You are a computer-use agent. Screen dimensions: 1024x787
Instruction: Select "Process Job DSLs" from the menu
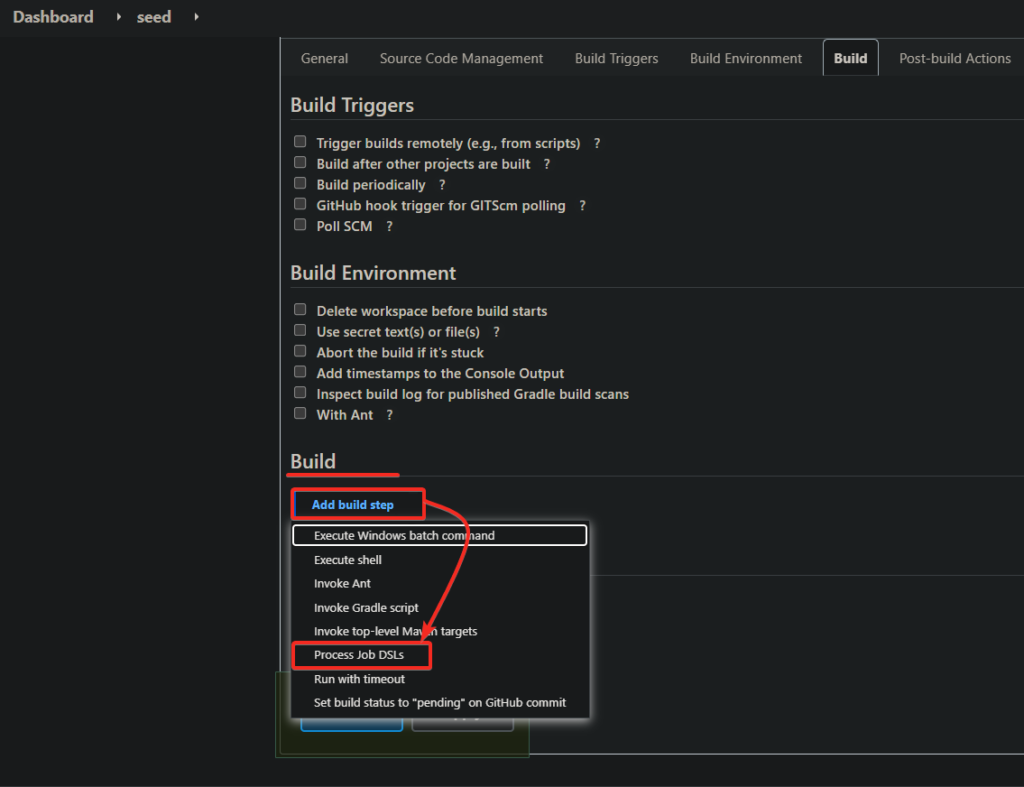tap(362, 655)
